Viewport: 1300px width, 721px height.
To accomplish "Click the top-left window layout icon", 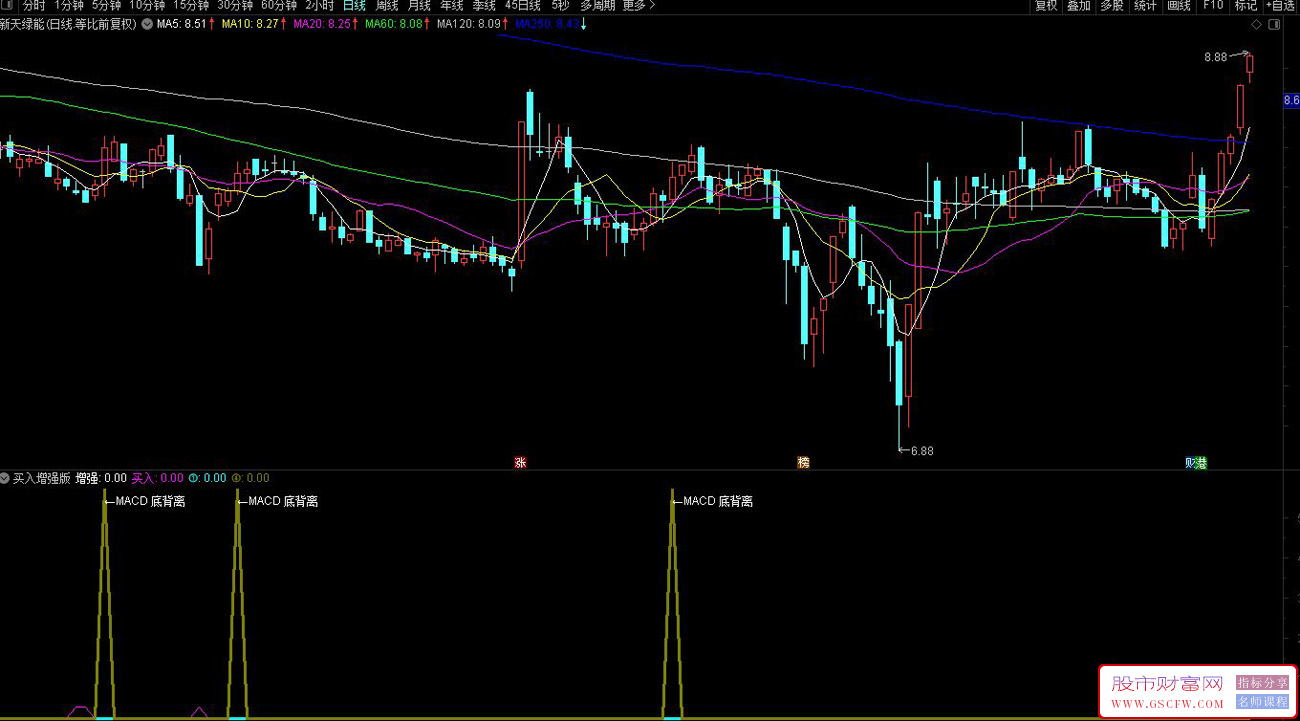I will click(x=8, y=6).
